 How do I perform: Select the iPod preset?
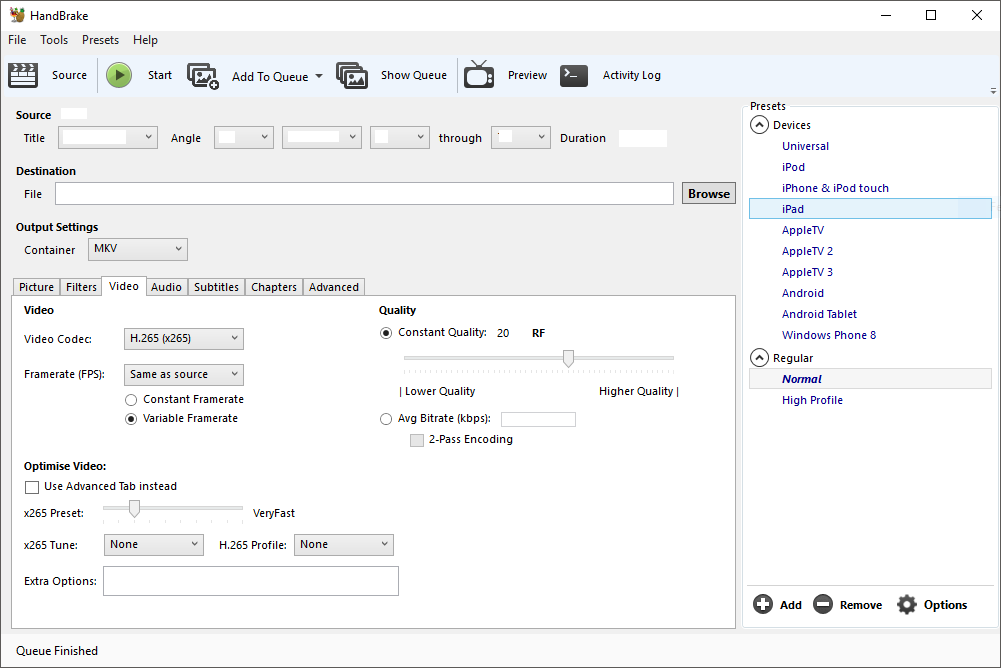794,167
